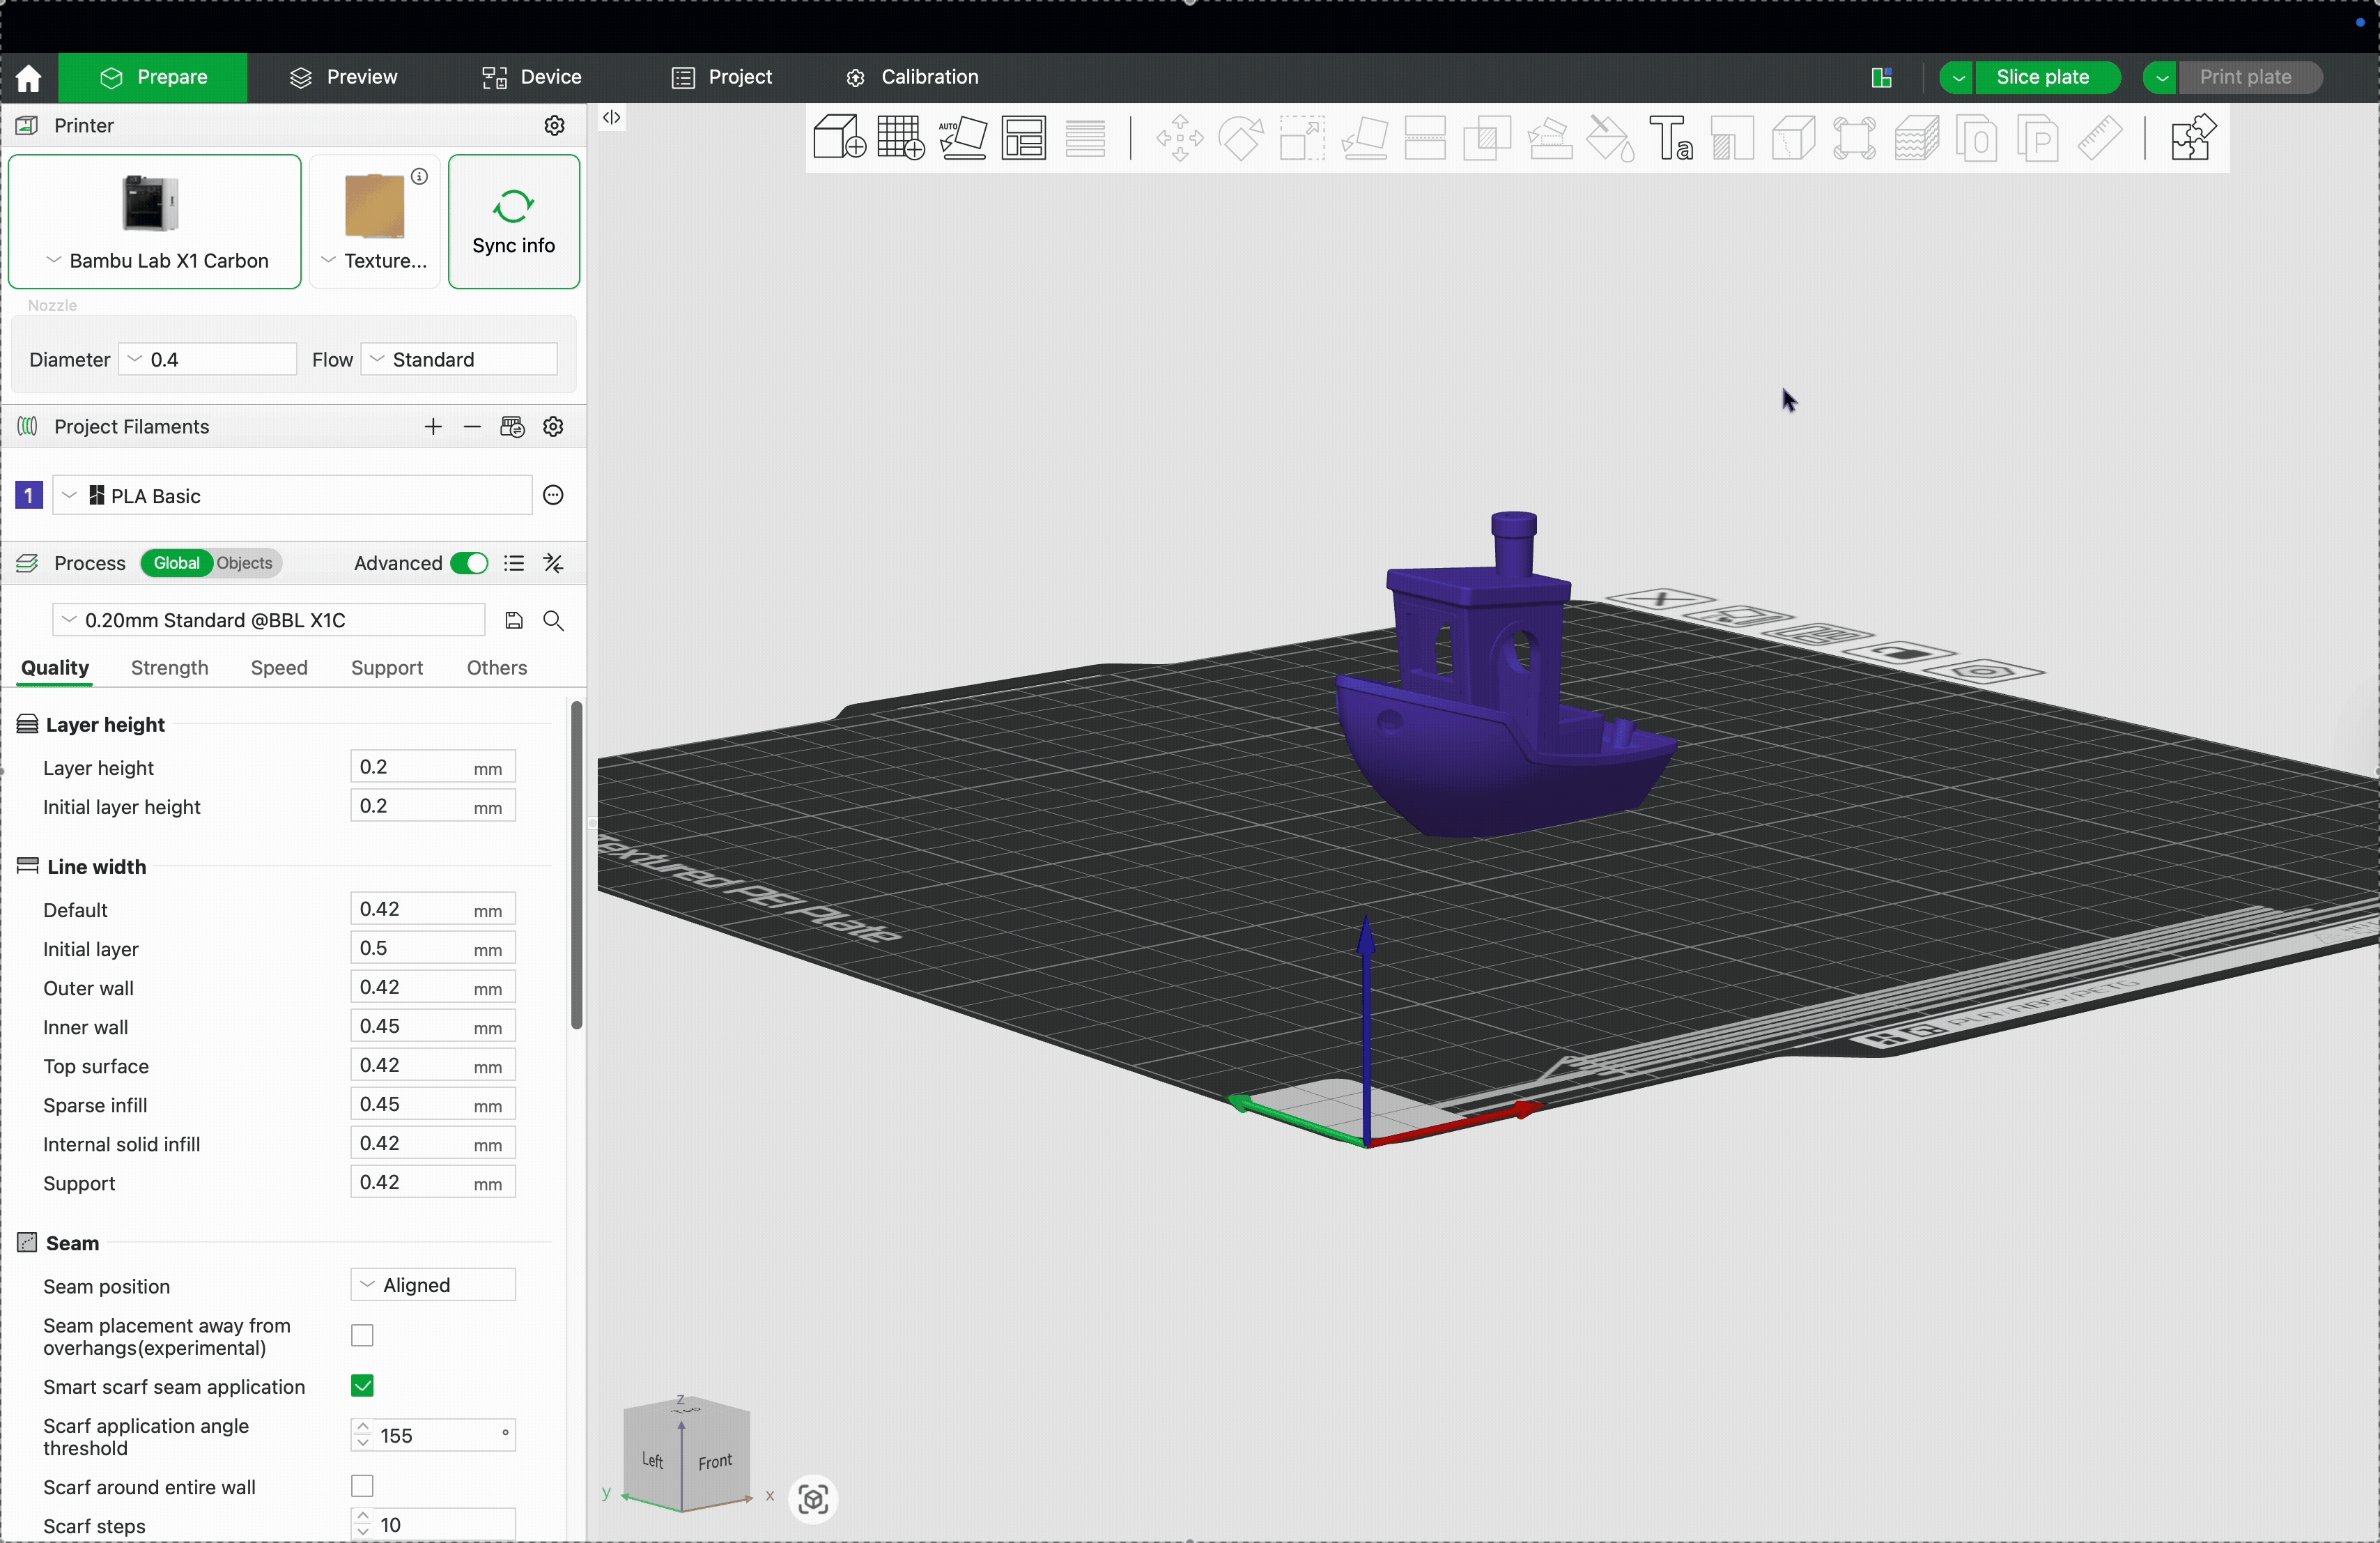Click the Add plate grid icon
Image resolution: width=2380 pixels, height=1543 pixels.
[900, 138]
